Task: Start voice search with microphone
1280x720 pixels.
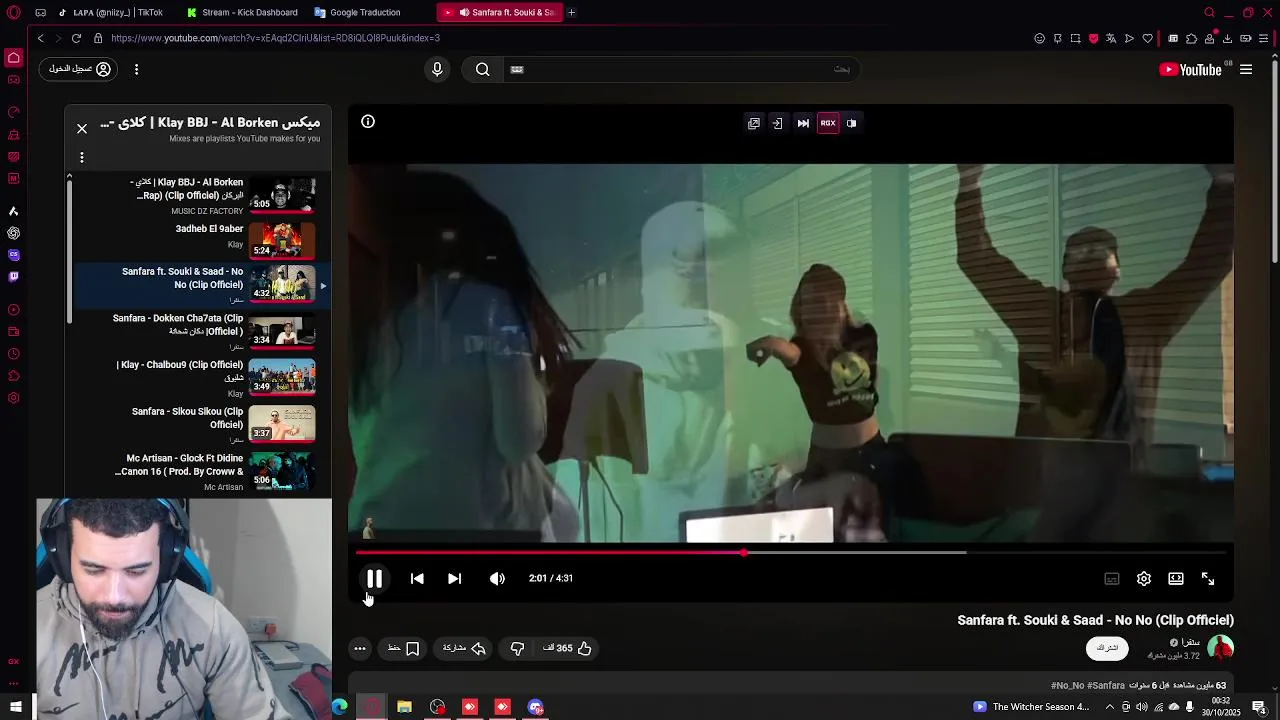Action: (437, 69)
